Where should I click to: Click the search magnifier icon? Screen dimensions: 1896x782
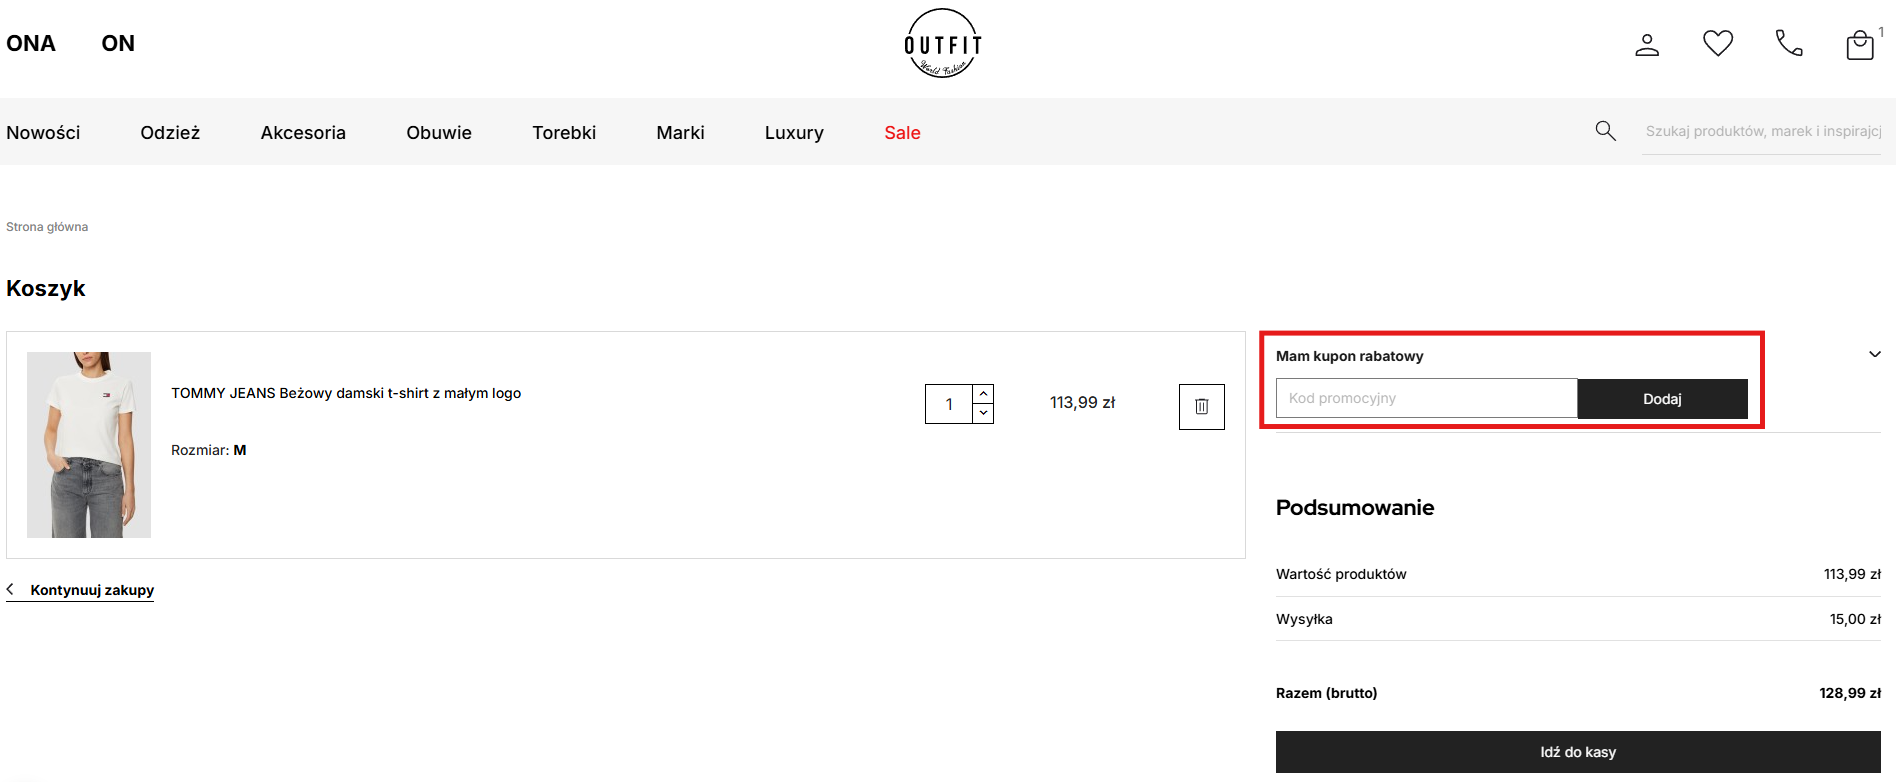pos(1605,131)
